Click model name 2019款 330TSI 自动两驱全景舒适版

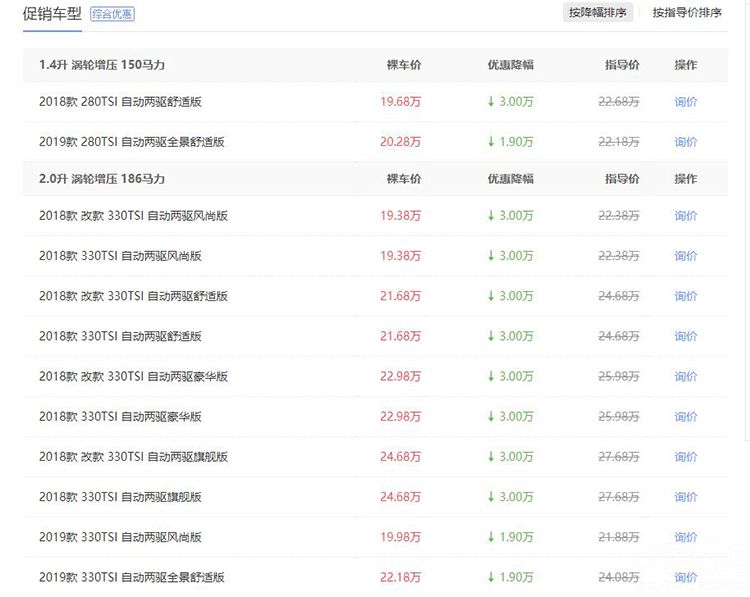point(132,577)
